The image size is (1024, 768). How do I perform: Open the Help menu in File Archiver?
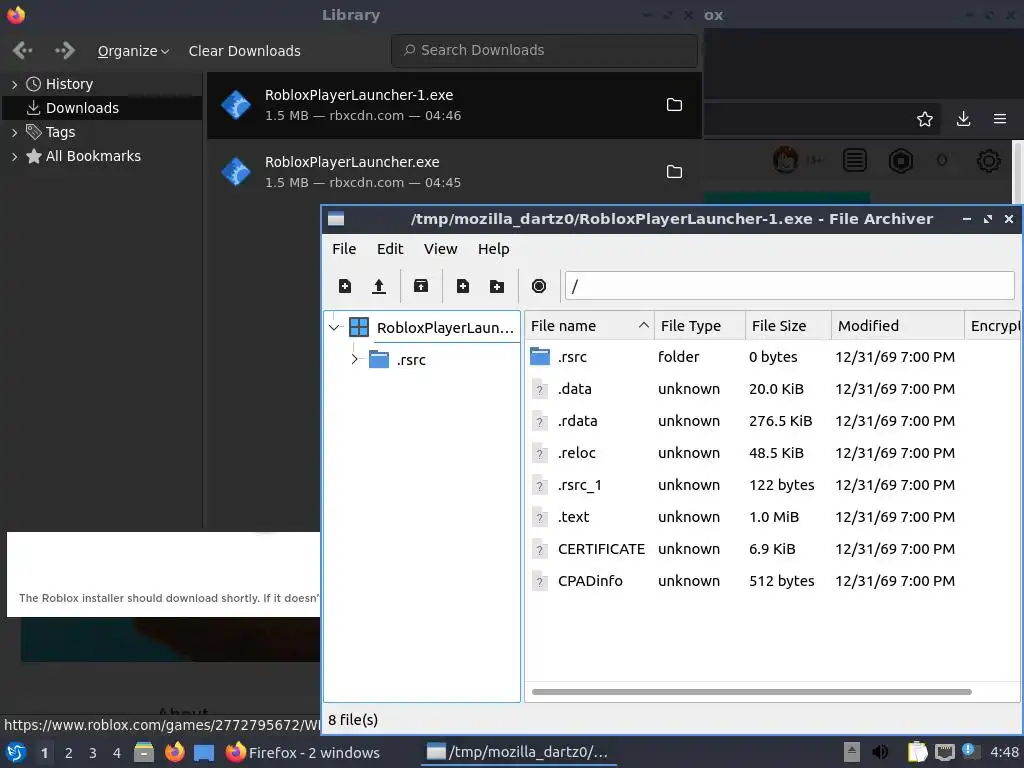pos(493,249)
